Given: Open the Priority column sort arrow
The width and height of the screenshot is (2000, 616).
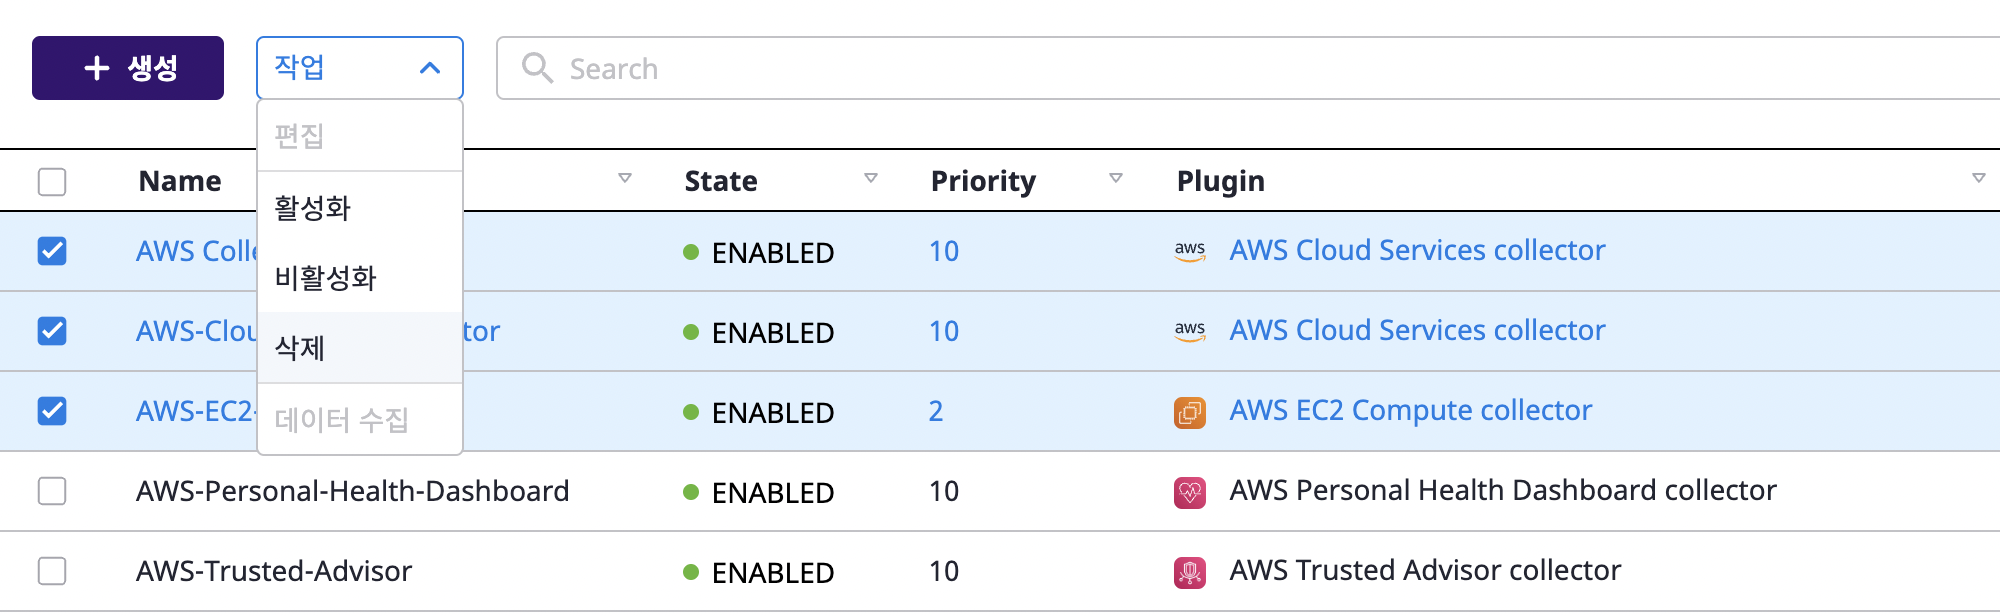Looking at the screenshot, I should coord(1116,178).
